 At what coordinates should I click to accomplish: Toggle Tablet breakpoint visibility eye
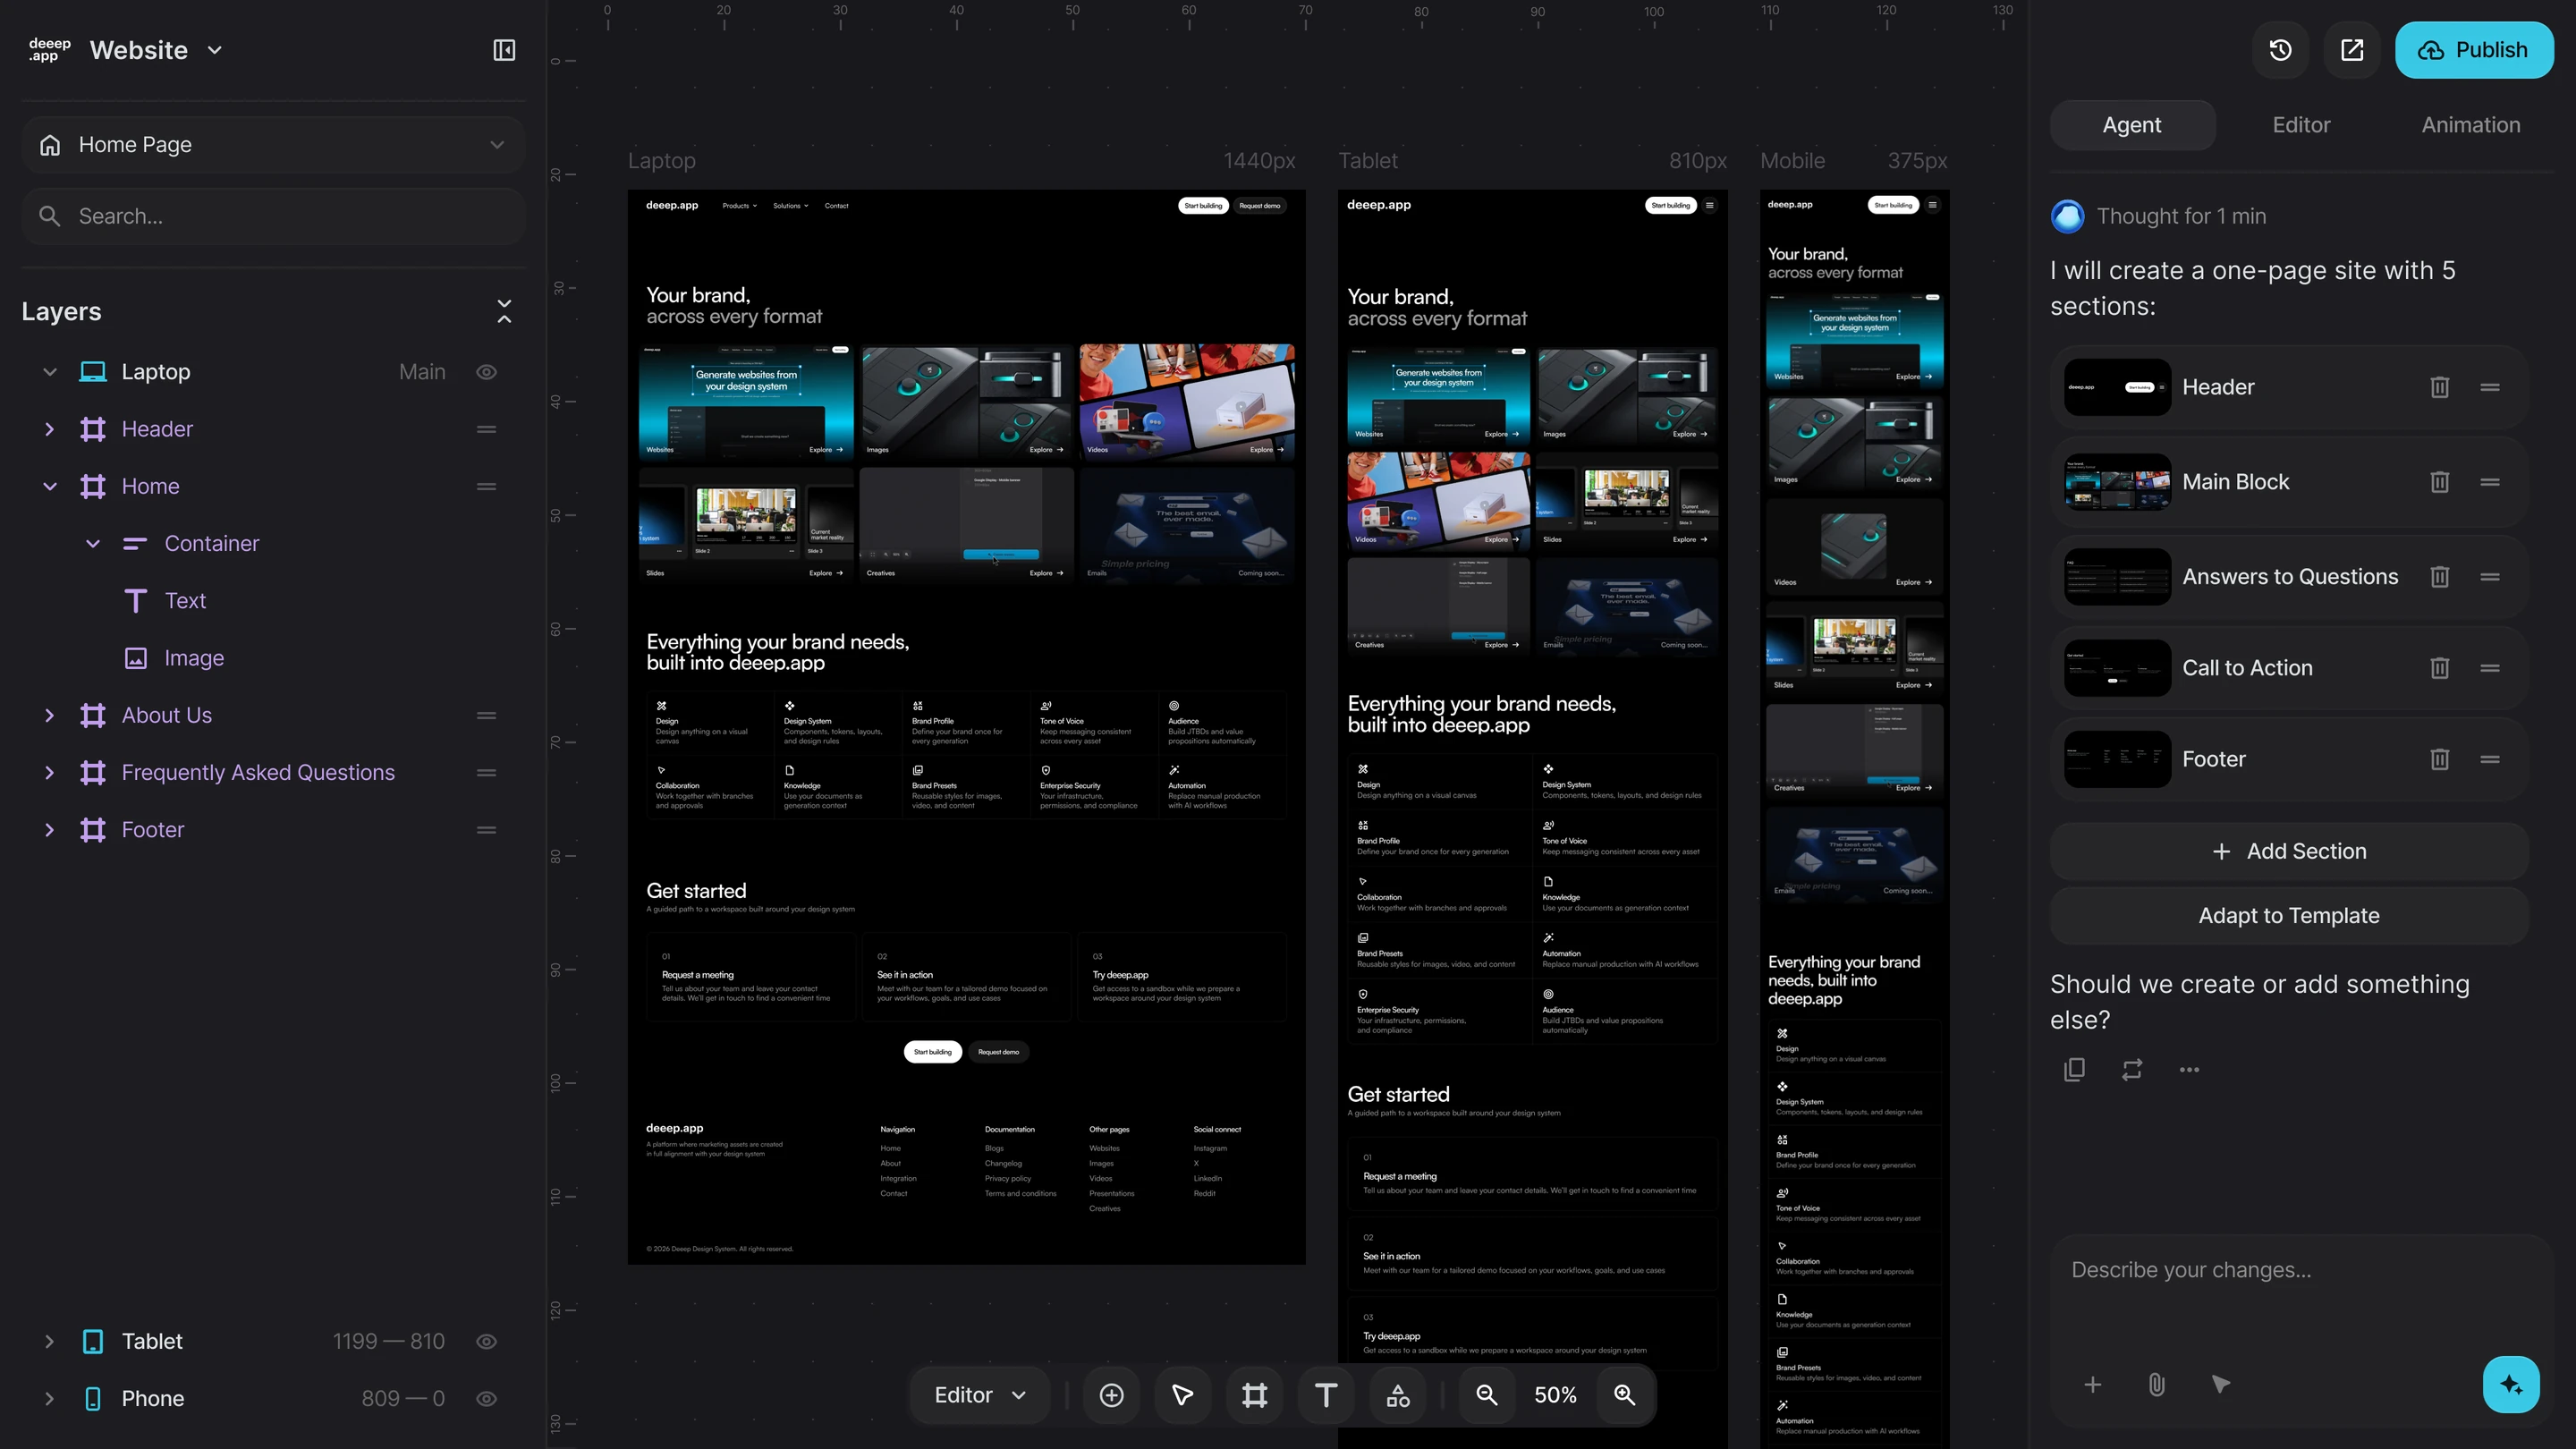[486, 1341]
